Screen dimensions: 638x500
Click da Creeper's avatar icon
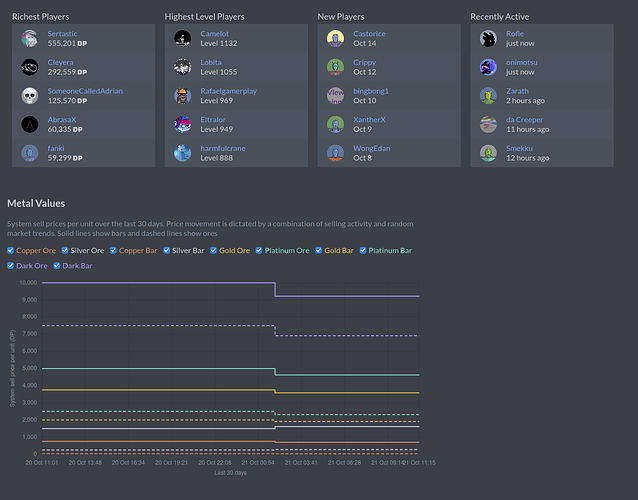tap(488, 124)
